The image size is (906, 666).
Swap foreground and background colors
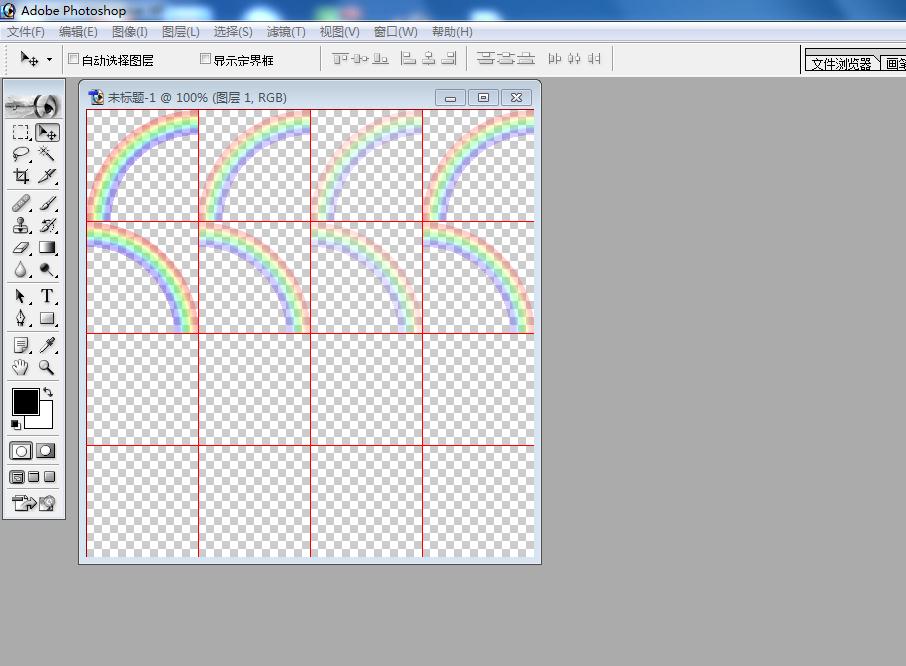[x=48, y=392]
